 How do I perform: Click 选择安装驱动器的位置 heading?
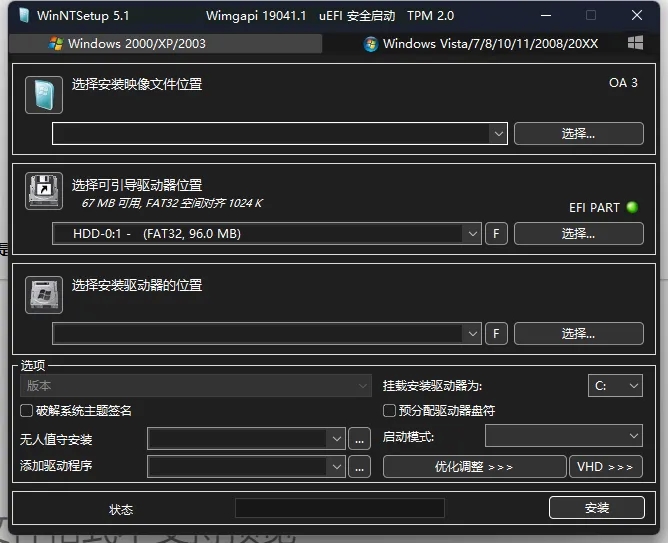pyautogui.click(x=137, y=285)
